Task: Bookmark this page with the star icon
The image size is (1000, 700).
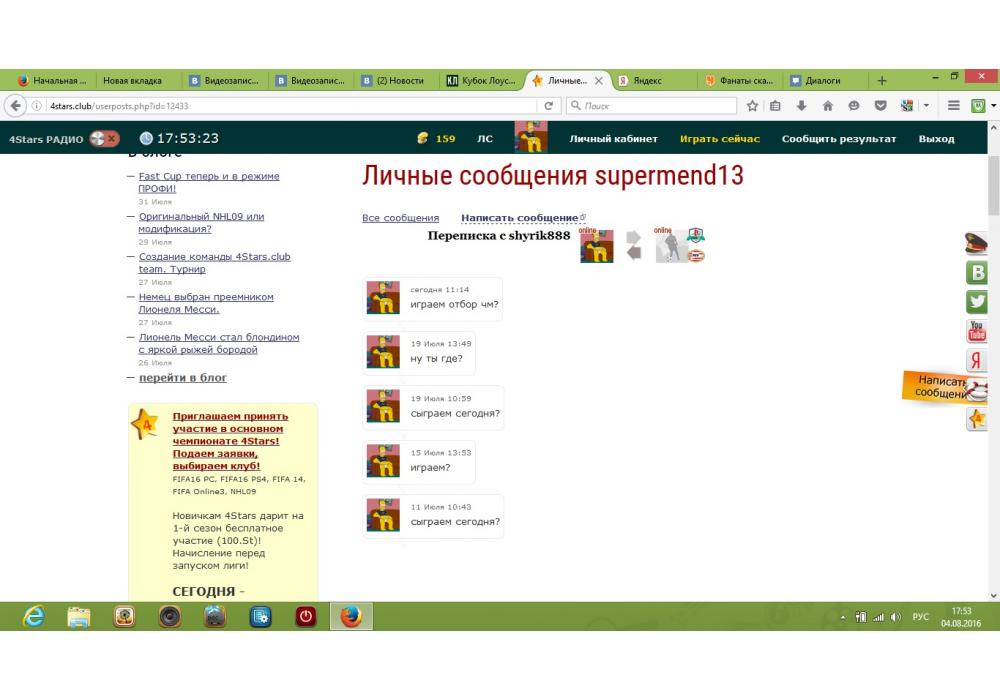Action: coord(753,106)
